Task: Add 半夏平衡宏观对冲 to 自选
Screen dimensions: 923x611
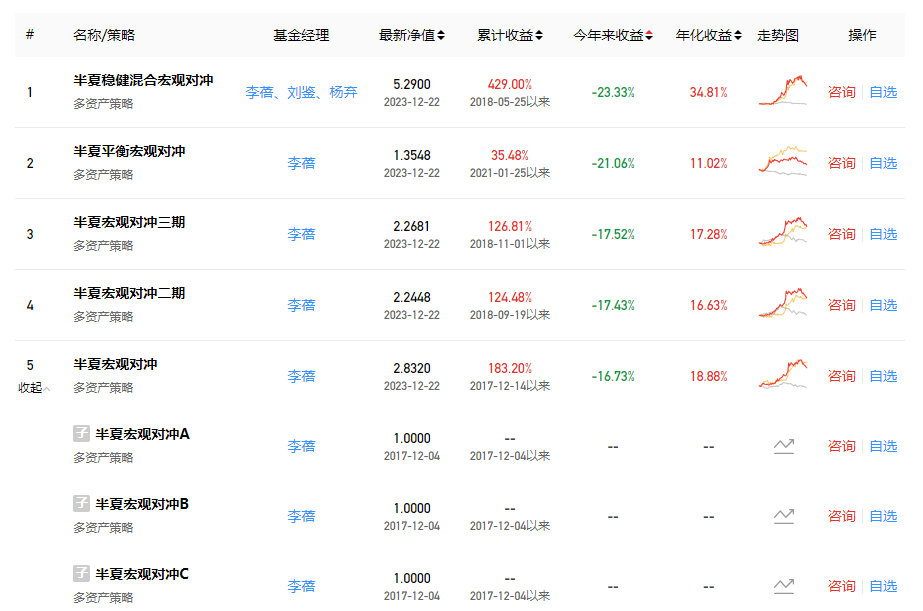Action: coord(883,163)
